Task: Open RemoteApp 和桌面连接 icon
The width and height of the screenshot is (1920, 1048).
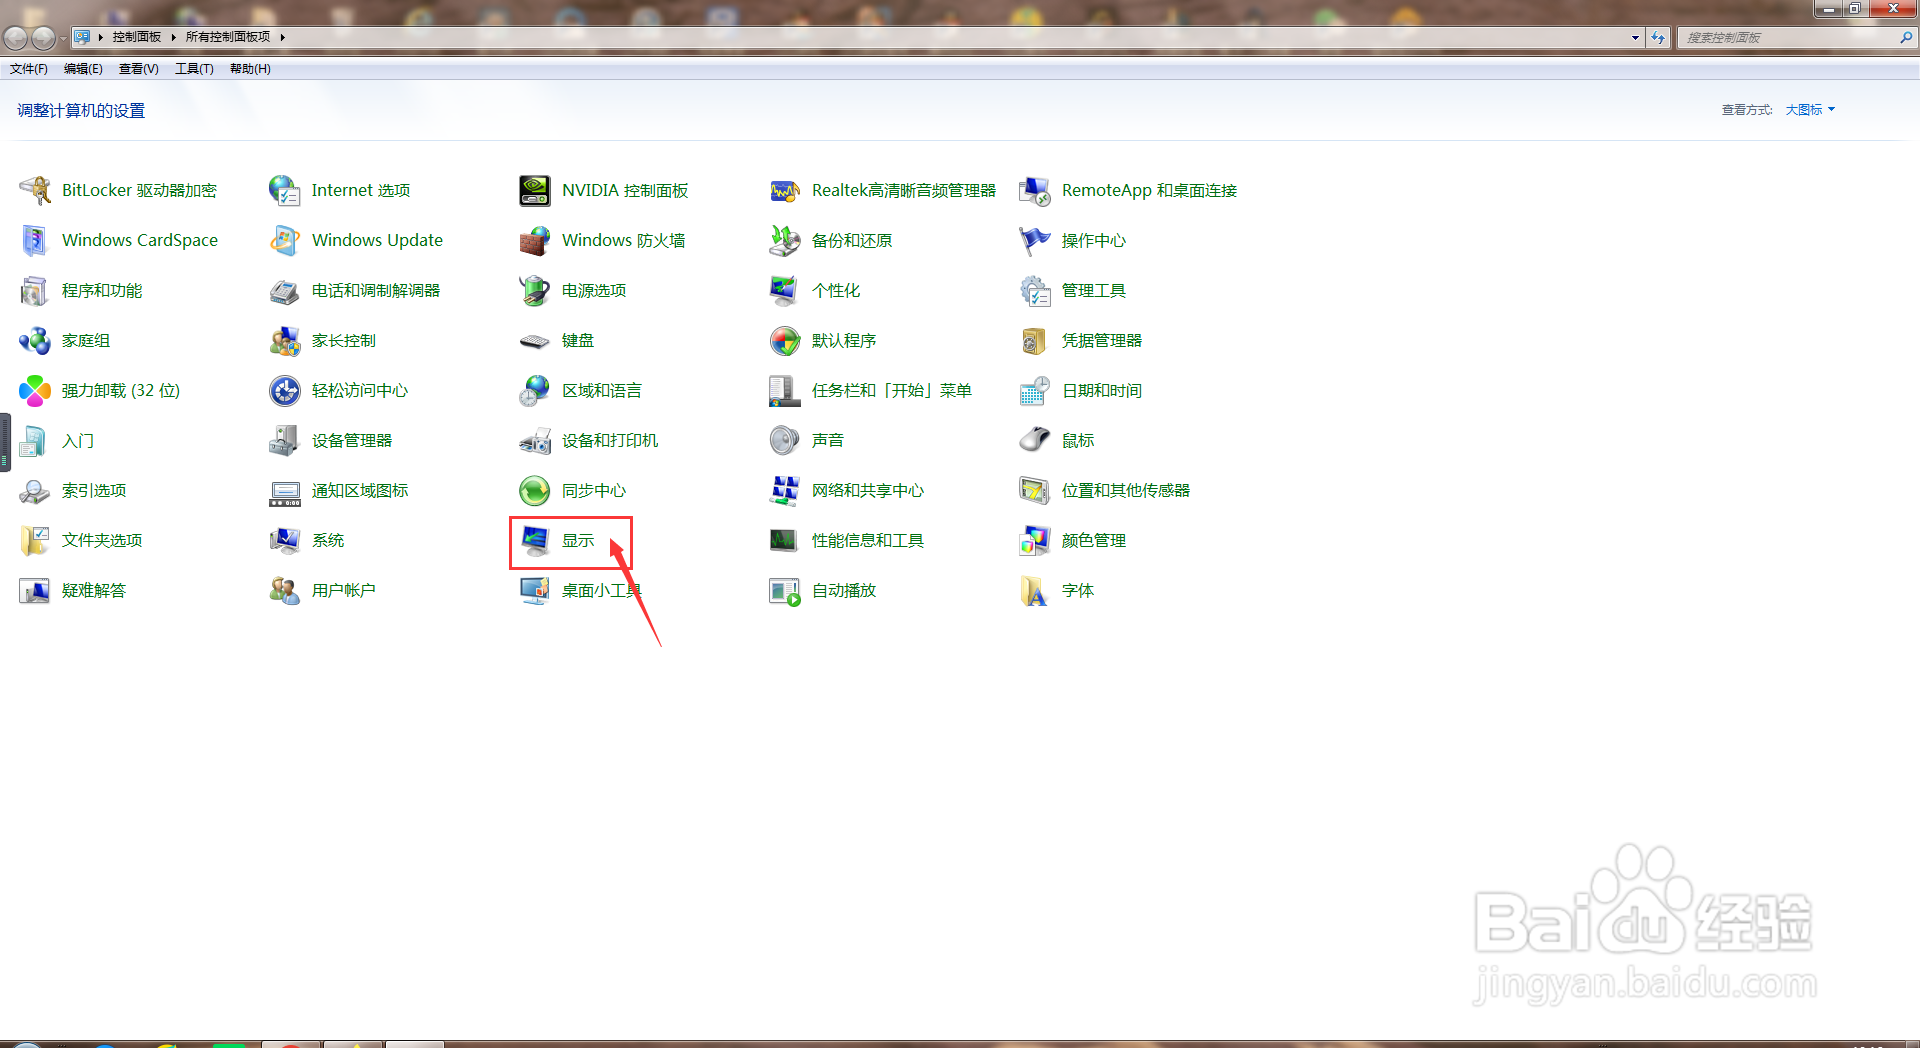Action: 1035,190
